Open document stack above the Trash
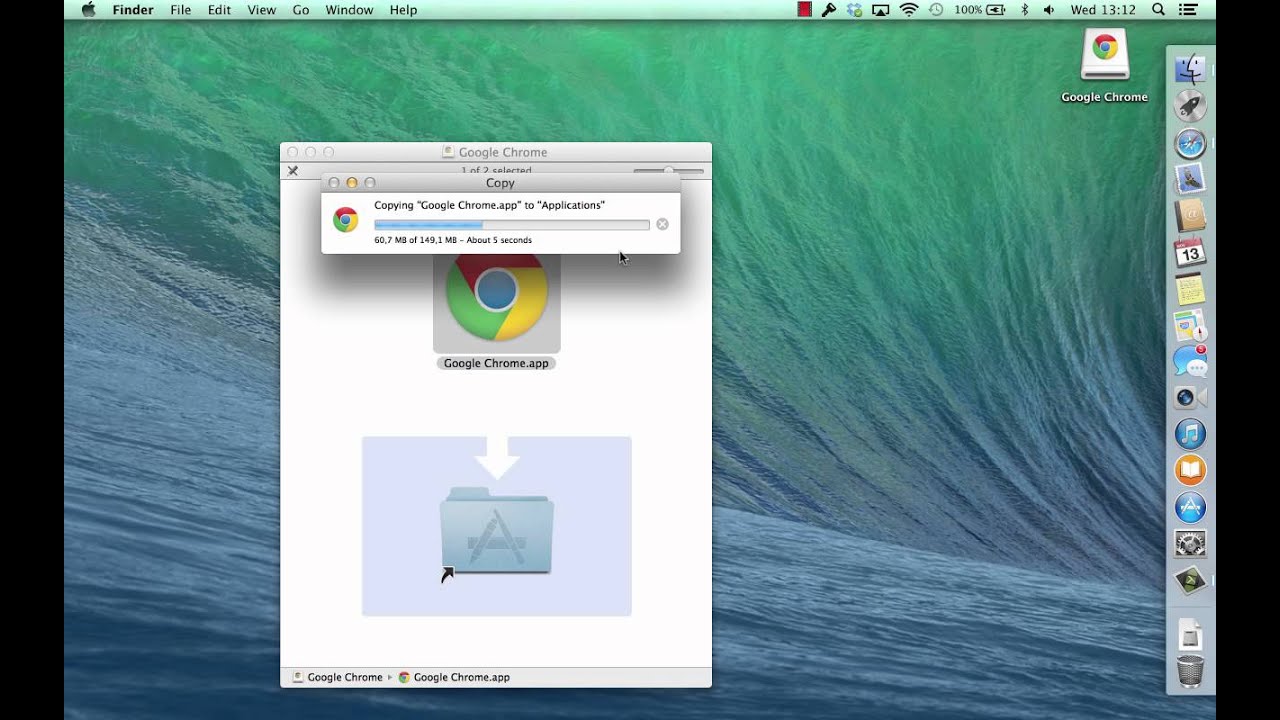 1190,634
